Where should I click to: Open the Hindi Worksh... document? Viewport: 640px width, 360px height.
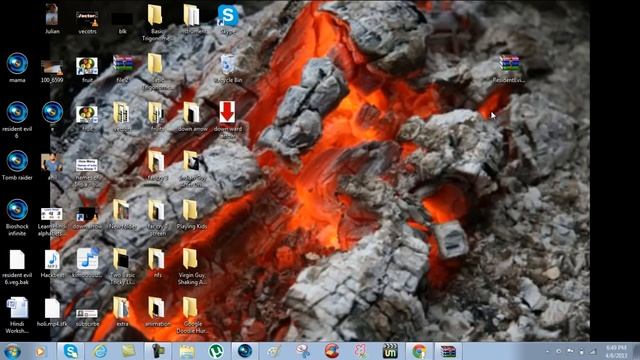click(x=17, y=315)
